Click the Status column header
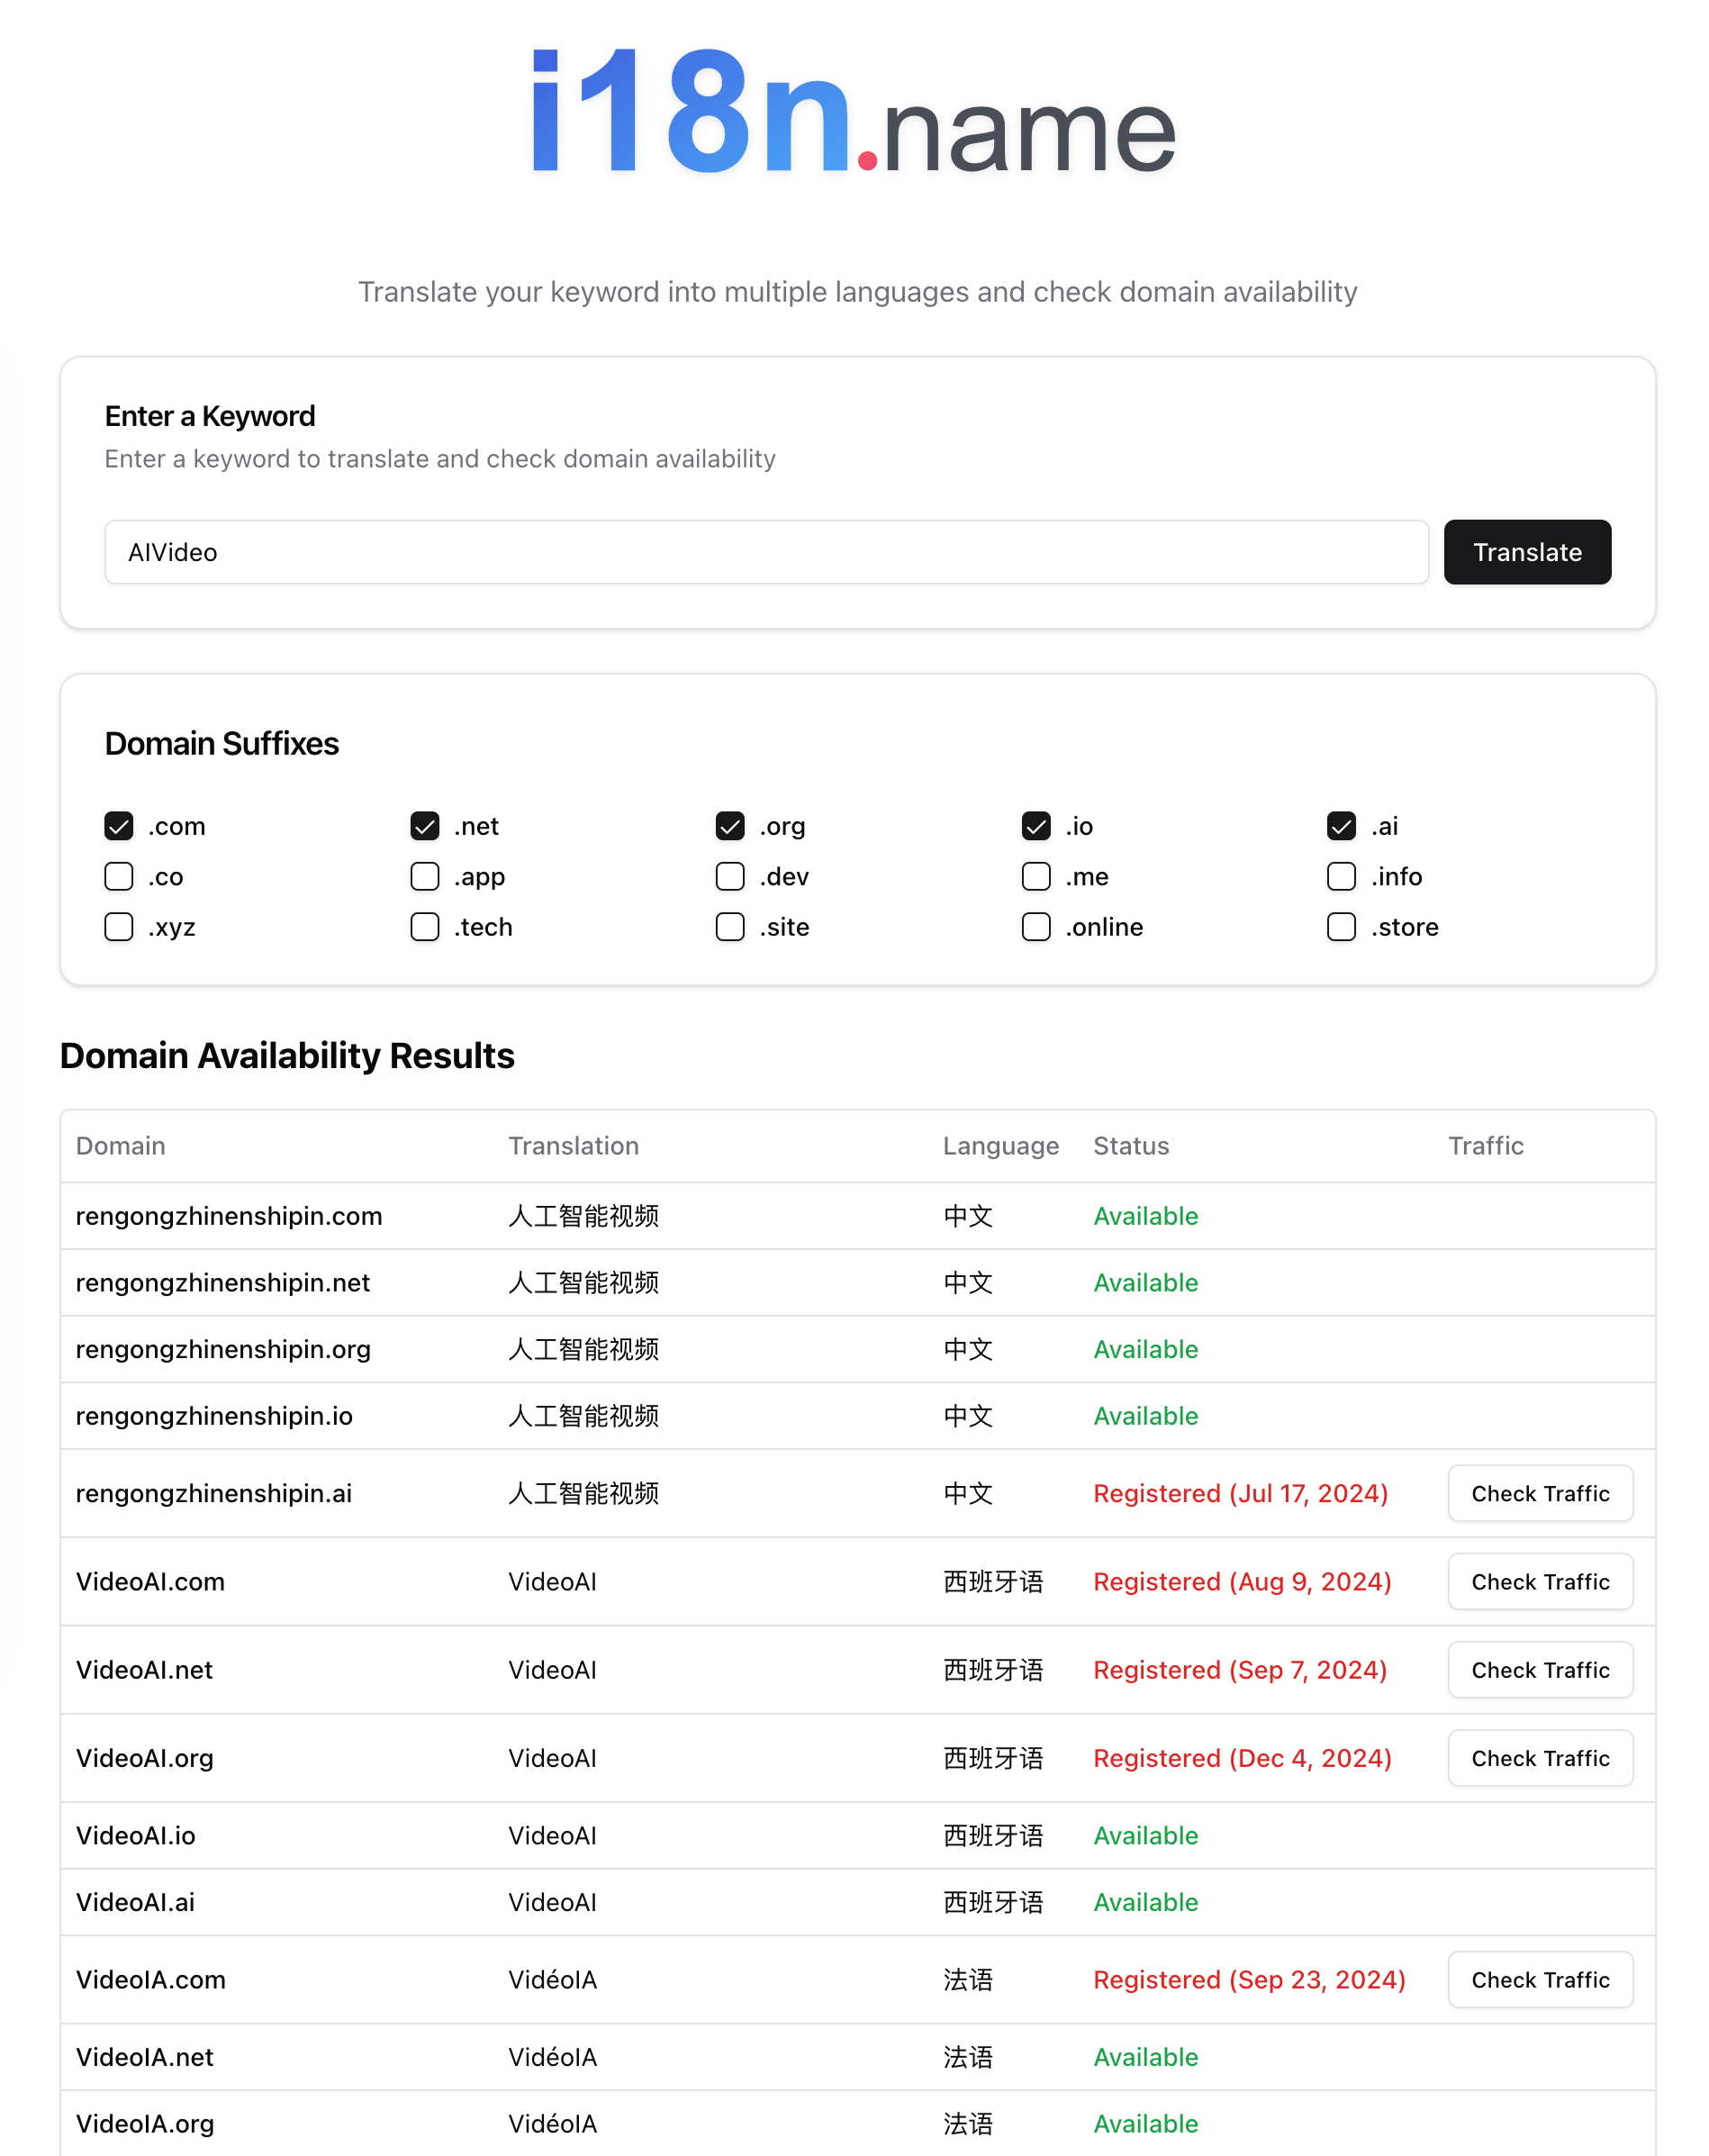 pos(1131,1146)
